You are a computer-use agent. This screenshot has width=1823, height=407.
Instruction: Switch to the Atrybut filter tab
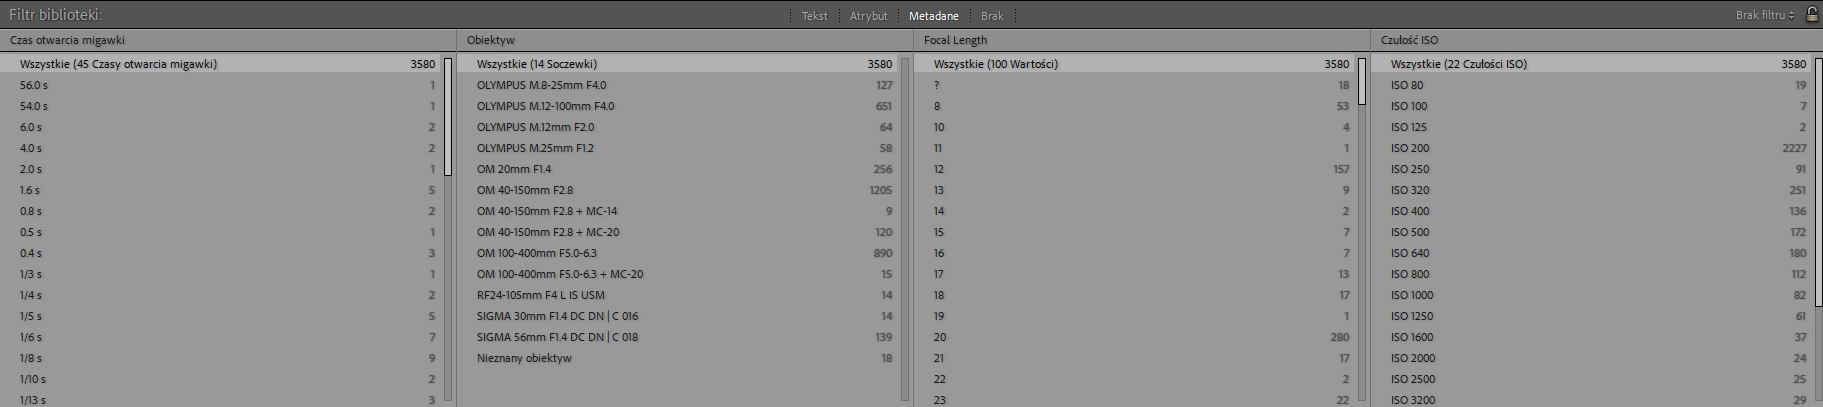coord(868,16)
